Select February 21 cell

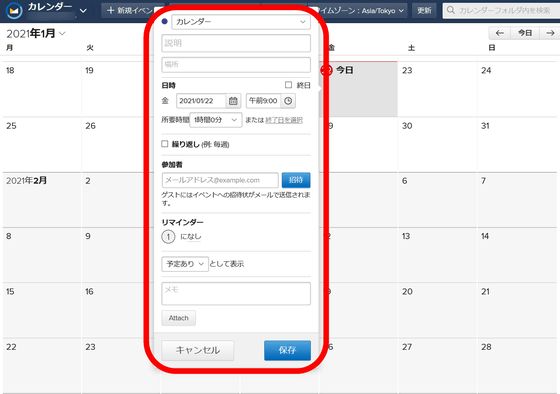517,311
